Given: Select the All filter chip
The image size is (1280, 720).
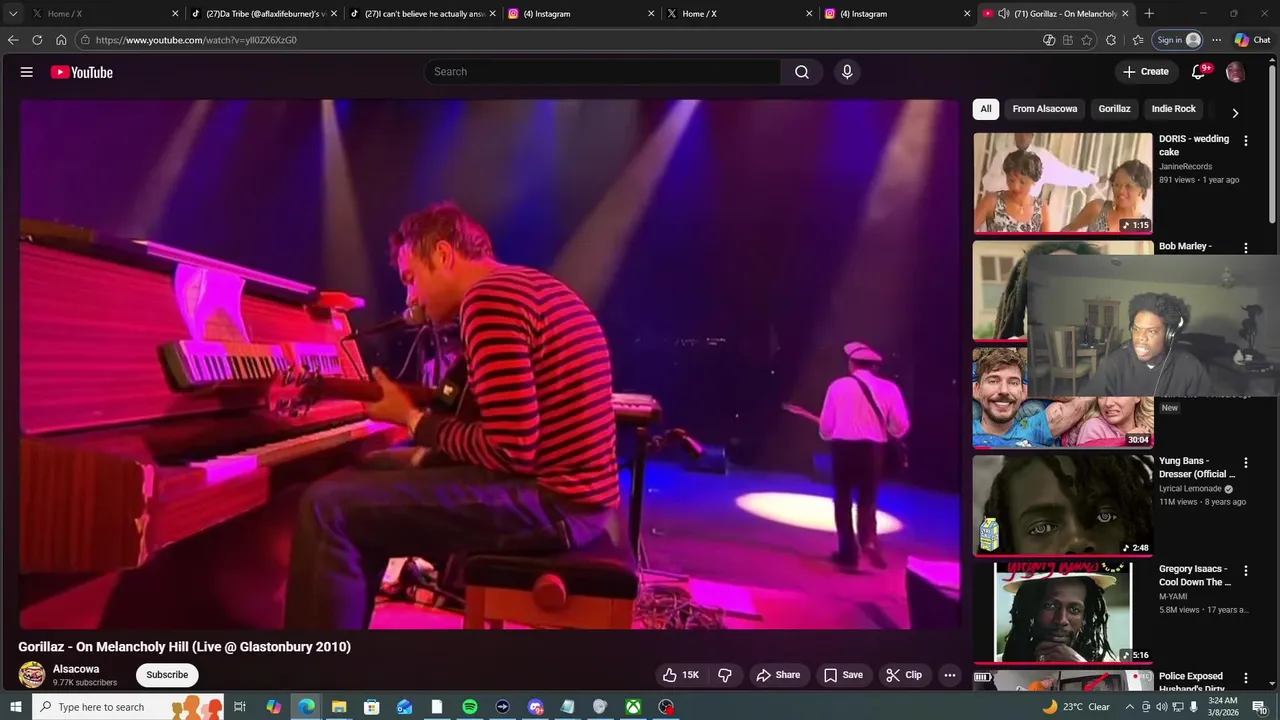Looking at the screenshot, I should click(986, 109).
